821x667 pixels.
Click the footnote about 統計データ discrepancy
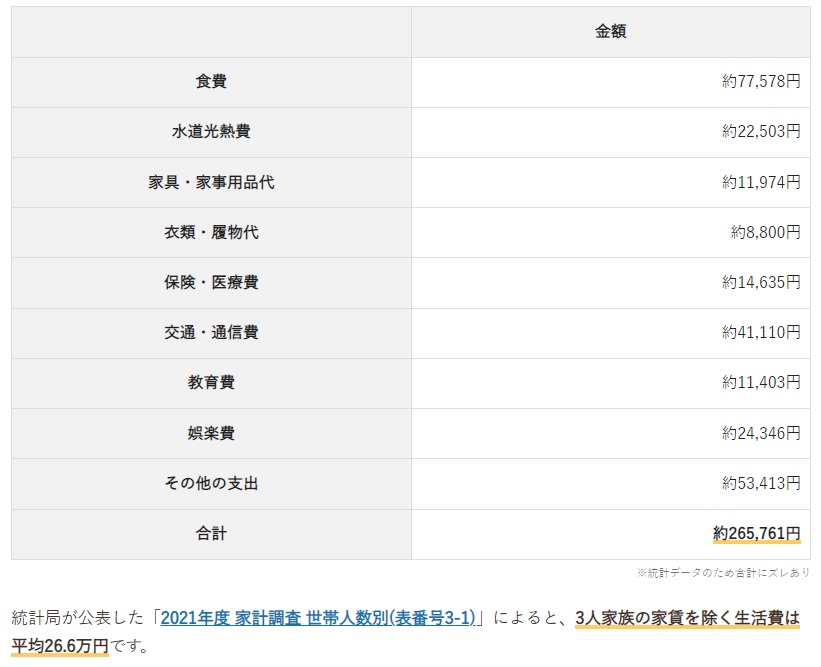tap(722, 573)
